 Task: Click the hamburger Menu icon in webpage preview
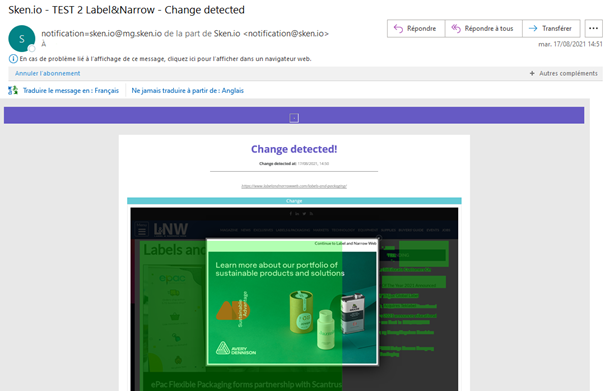click(x=142, y=229)
